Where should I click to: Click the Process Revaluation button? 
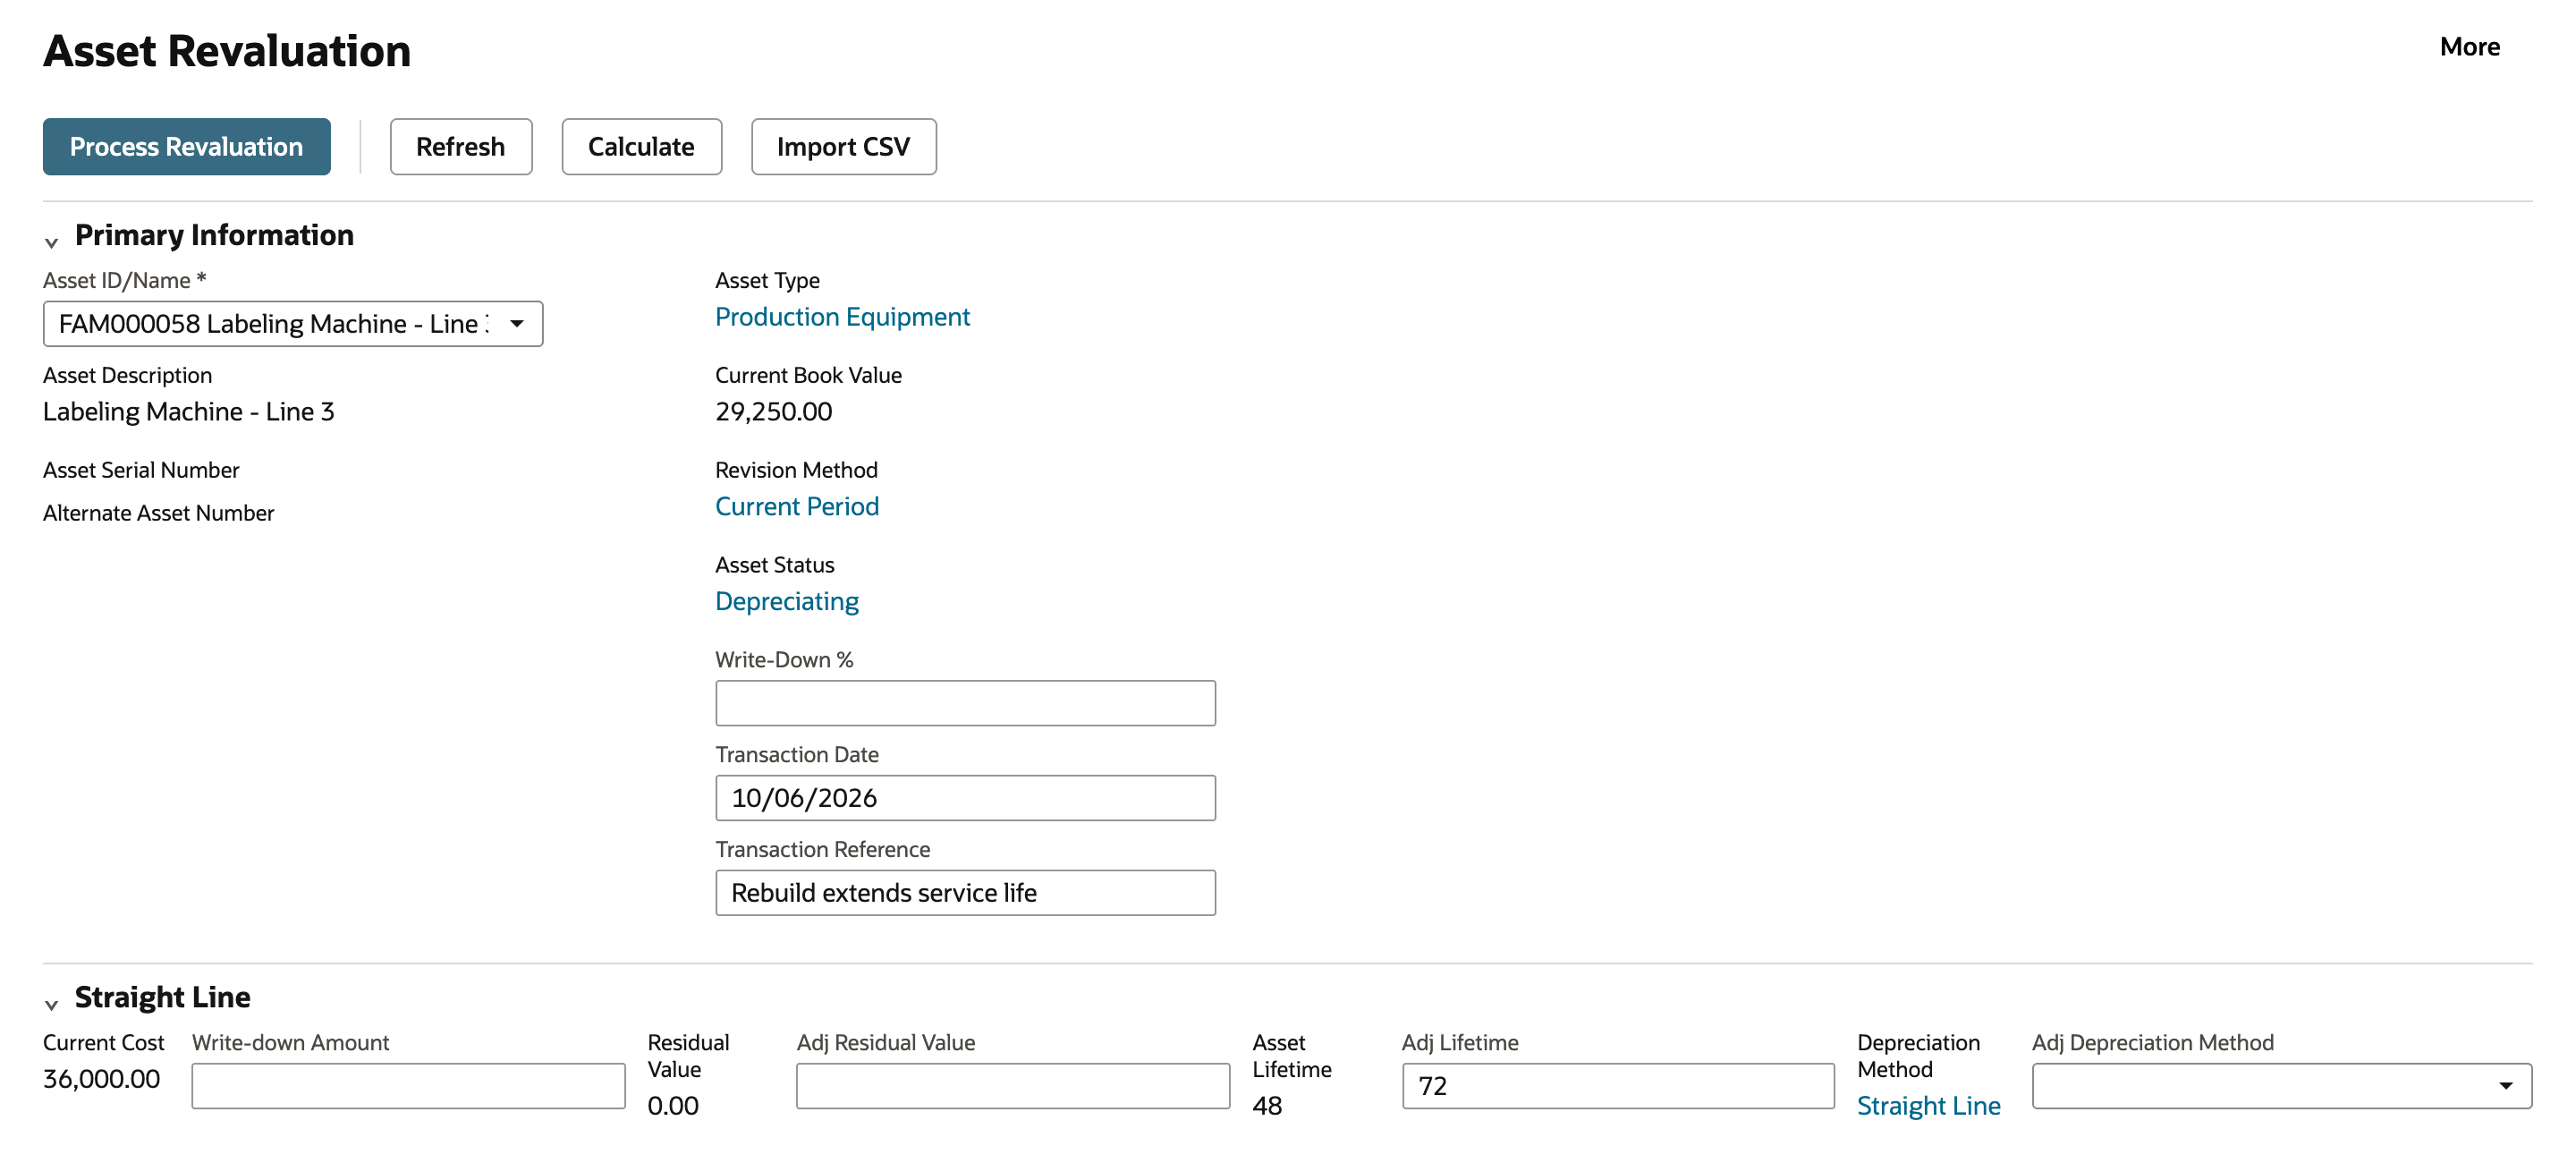coord(186,147)
